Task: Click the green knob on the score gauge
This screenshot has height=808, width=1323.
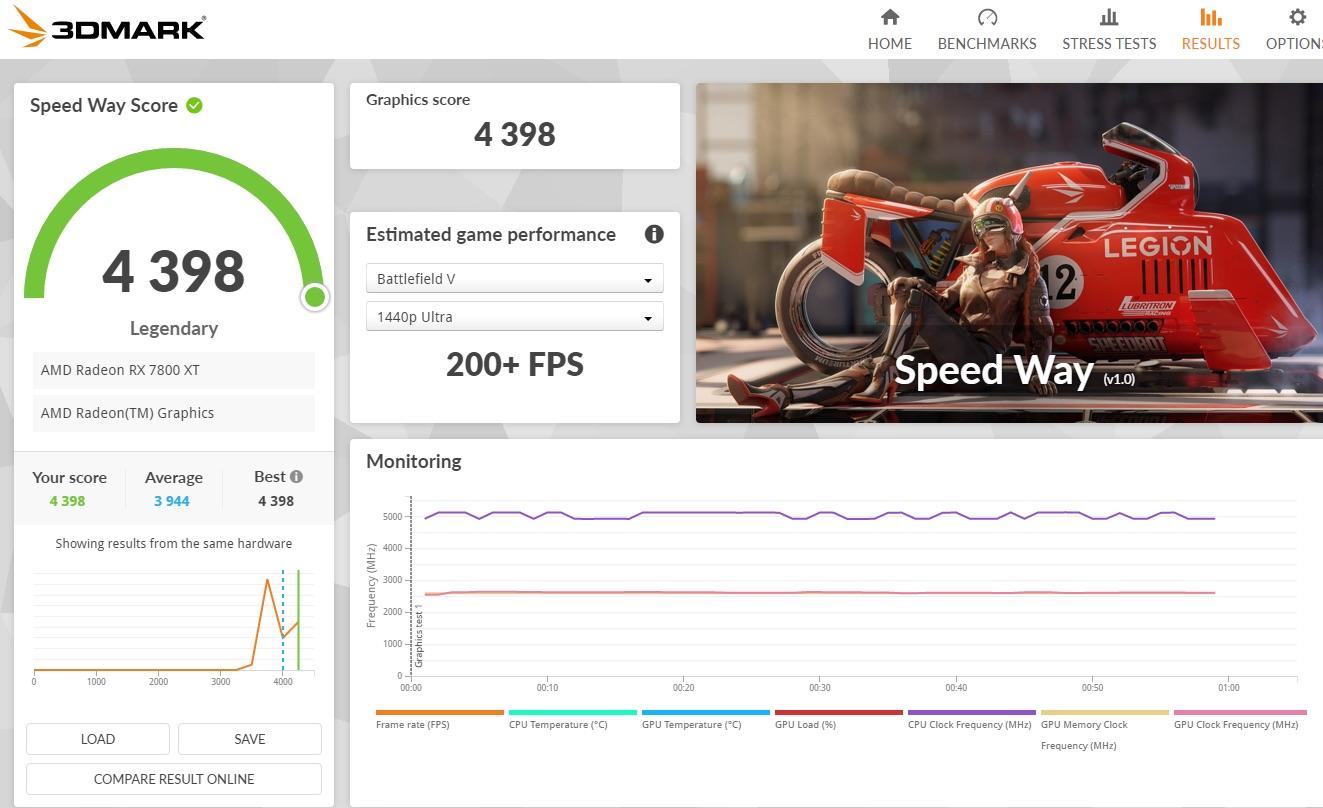Action: (315, 296)
